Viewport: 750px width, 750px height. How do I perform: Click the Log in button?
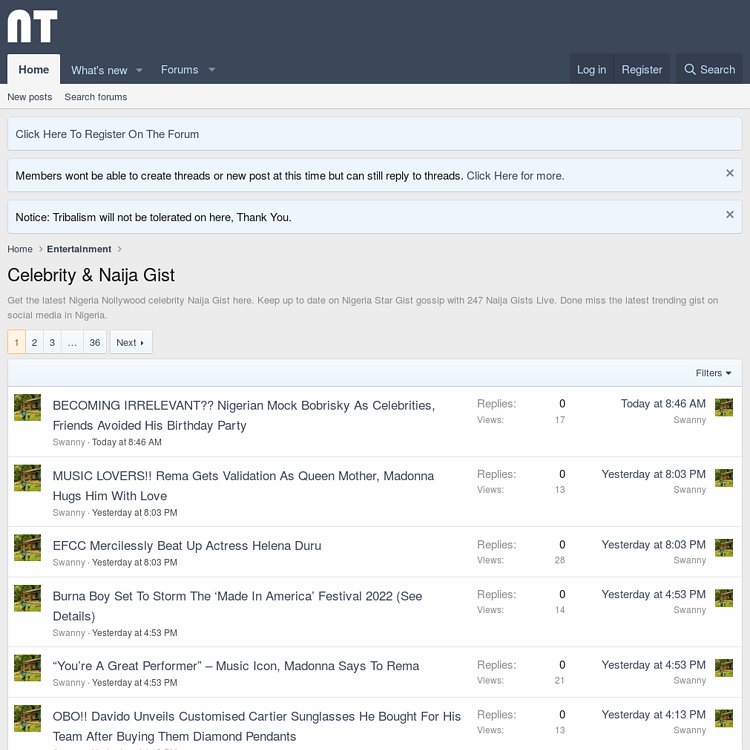tap(591, 69)
